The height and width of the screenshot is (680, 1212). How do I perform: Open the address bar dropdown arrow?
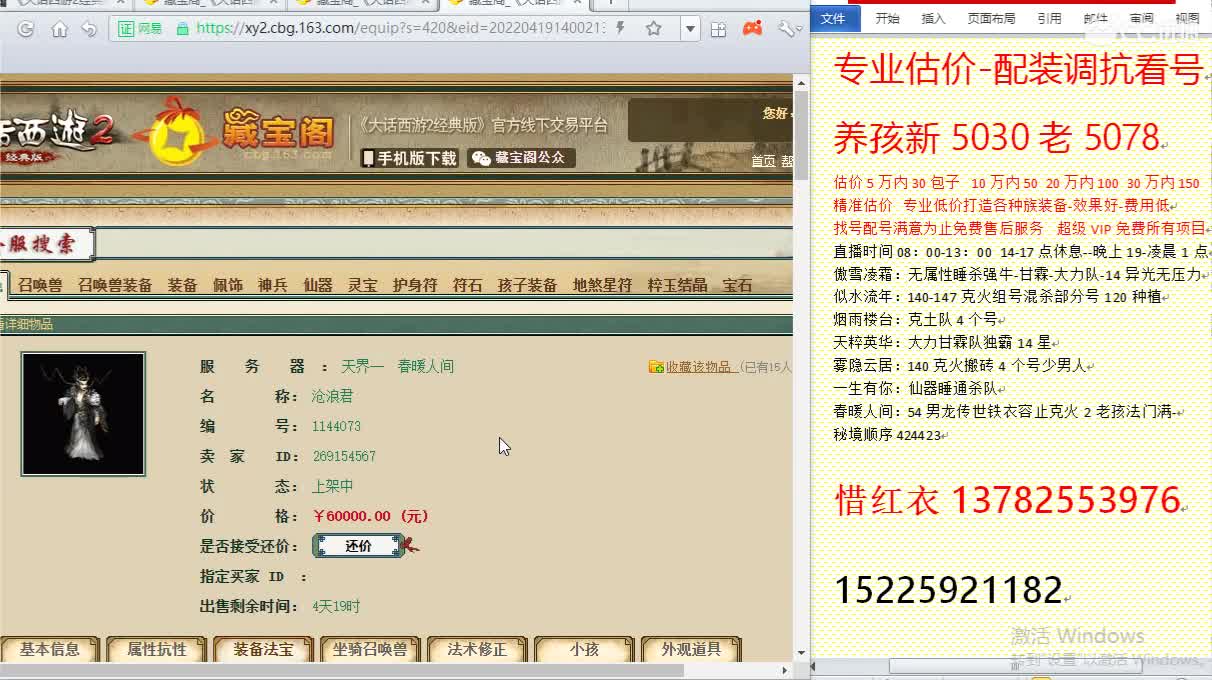690,29
